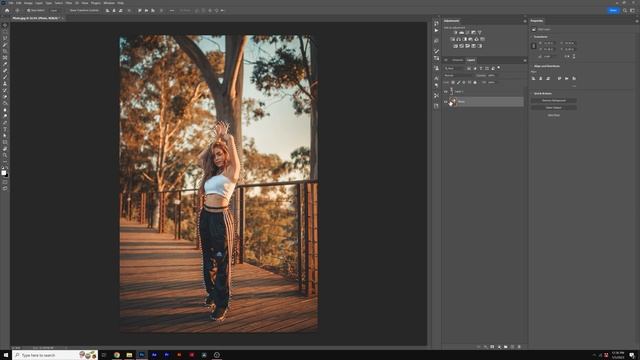
Task: Add layer mask from Layers panel footer
Action: click(492, 347)
